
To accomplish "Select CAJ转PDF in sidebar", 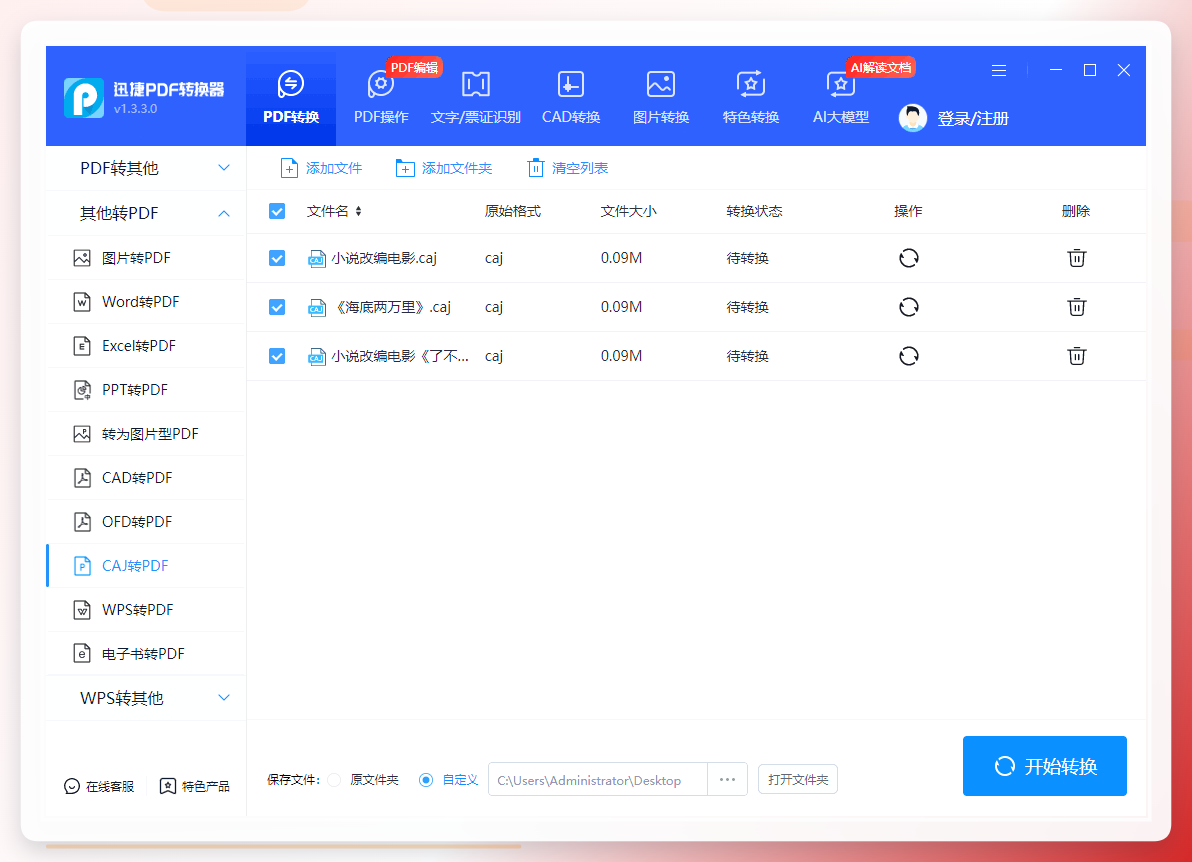I will click(146, 566).
